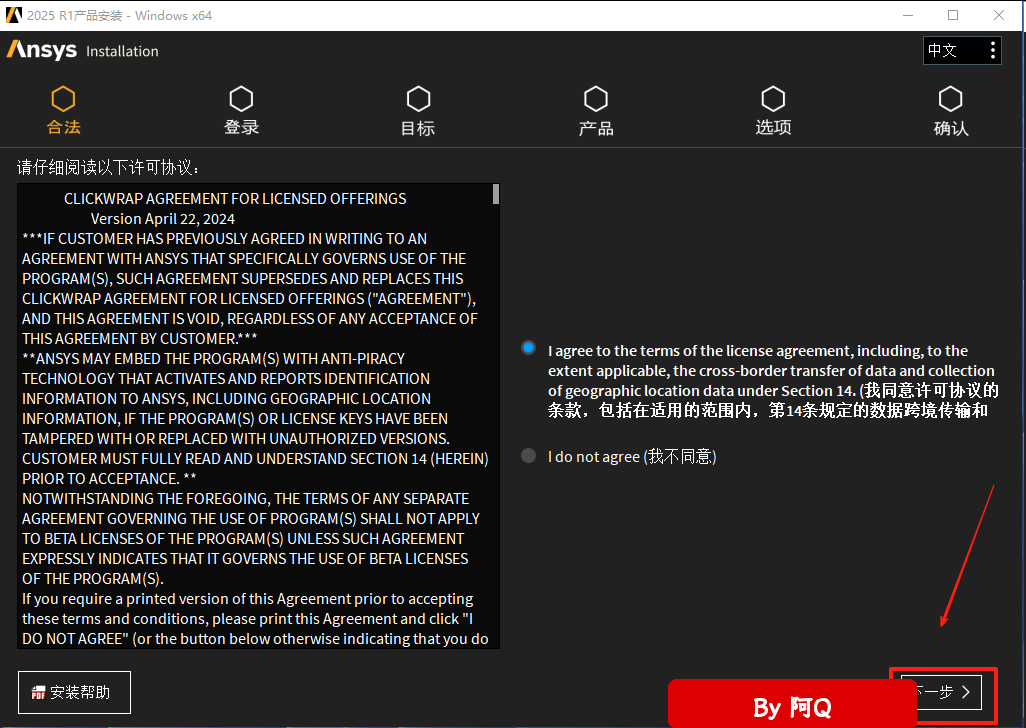Open the three-dot menu beside 中文
Viewport: 1026px width, 728px height.
(993, 50)
